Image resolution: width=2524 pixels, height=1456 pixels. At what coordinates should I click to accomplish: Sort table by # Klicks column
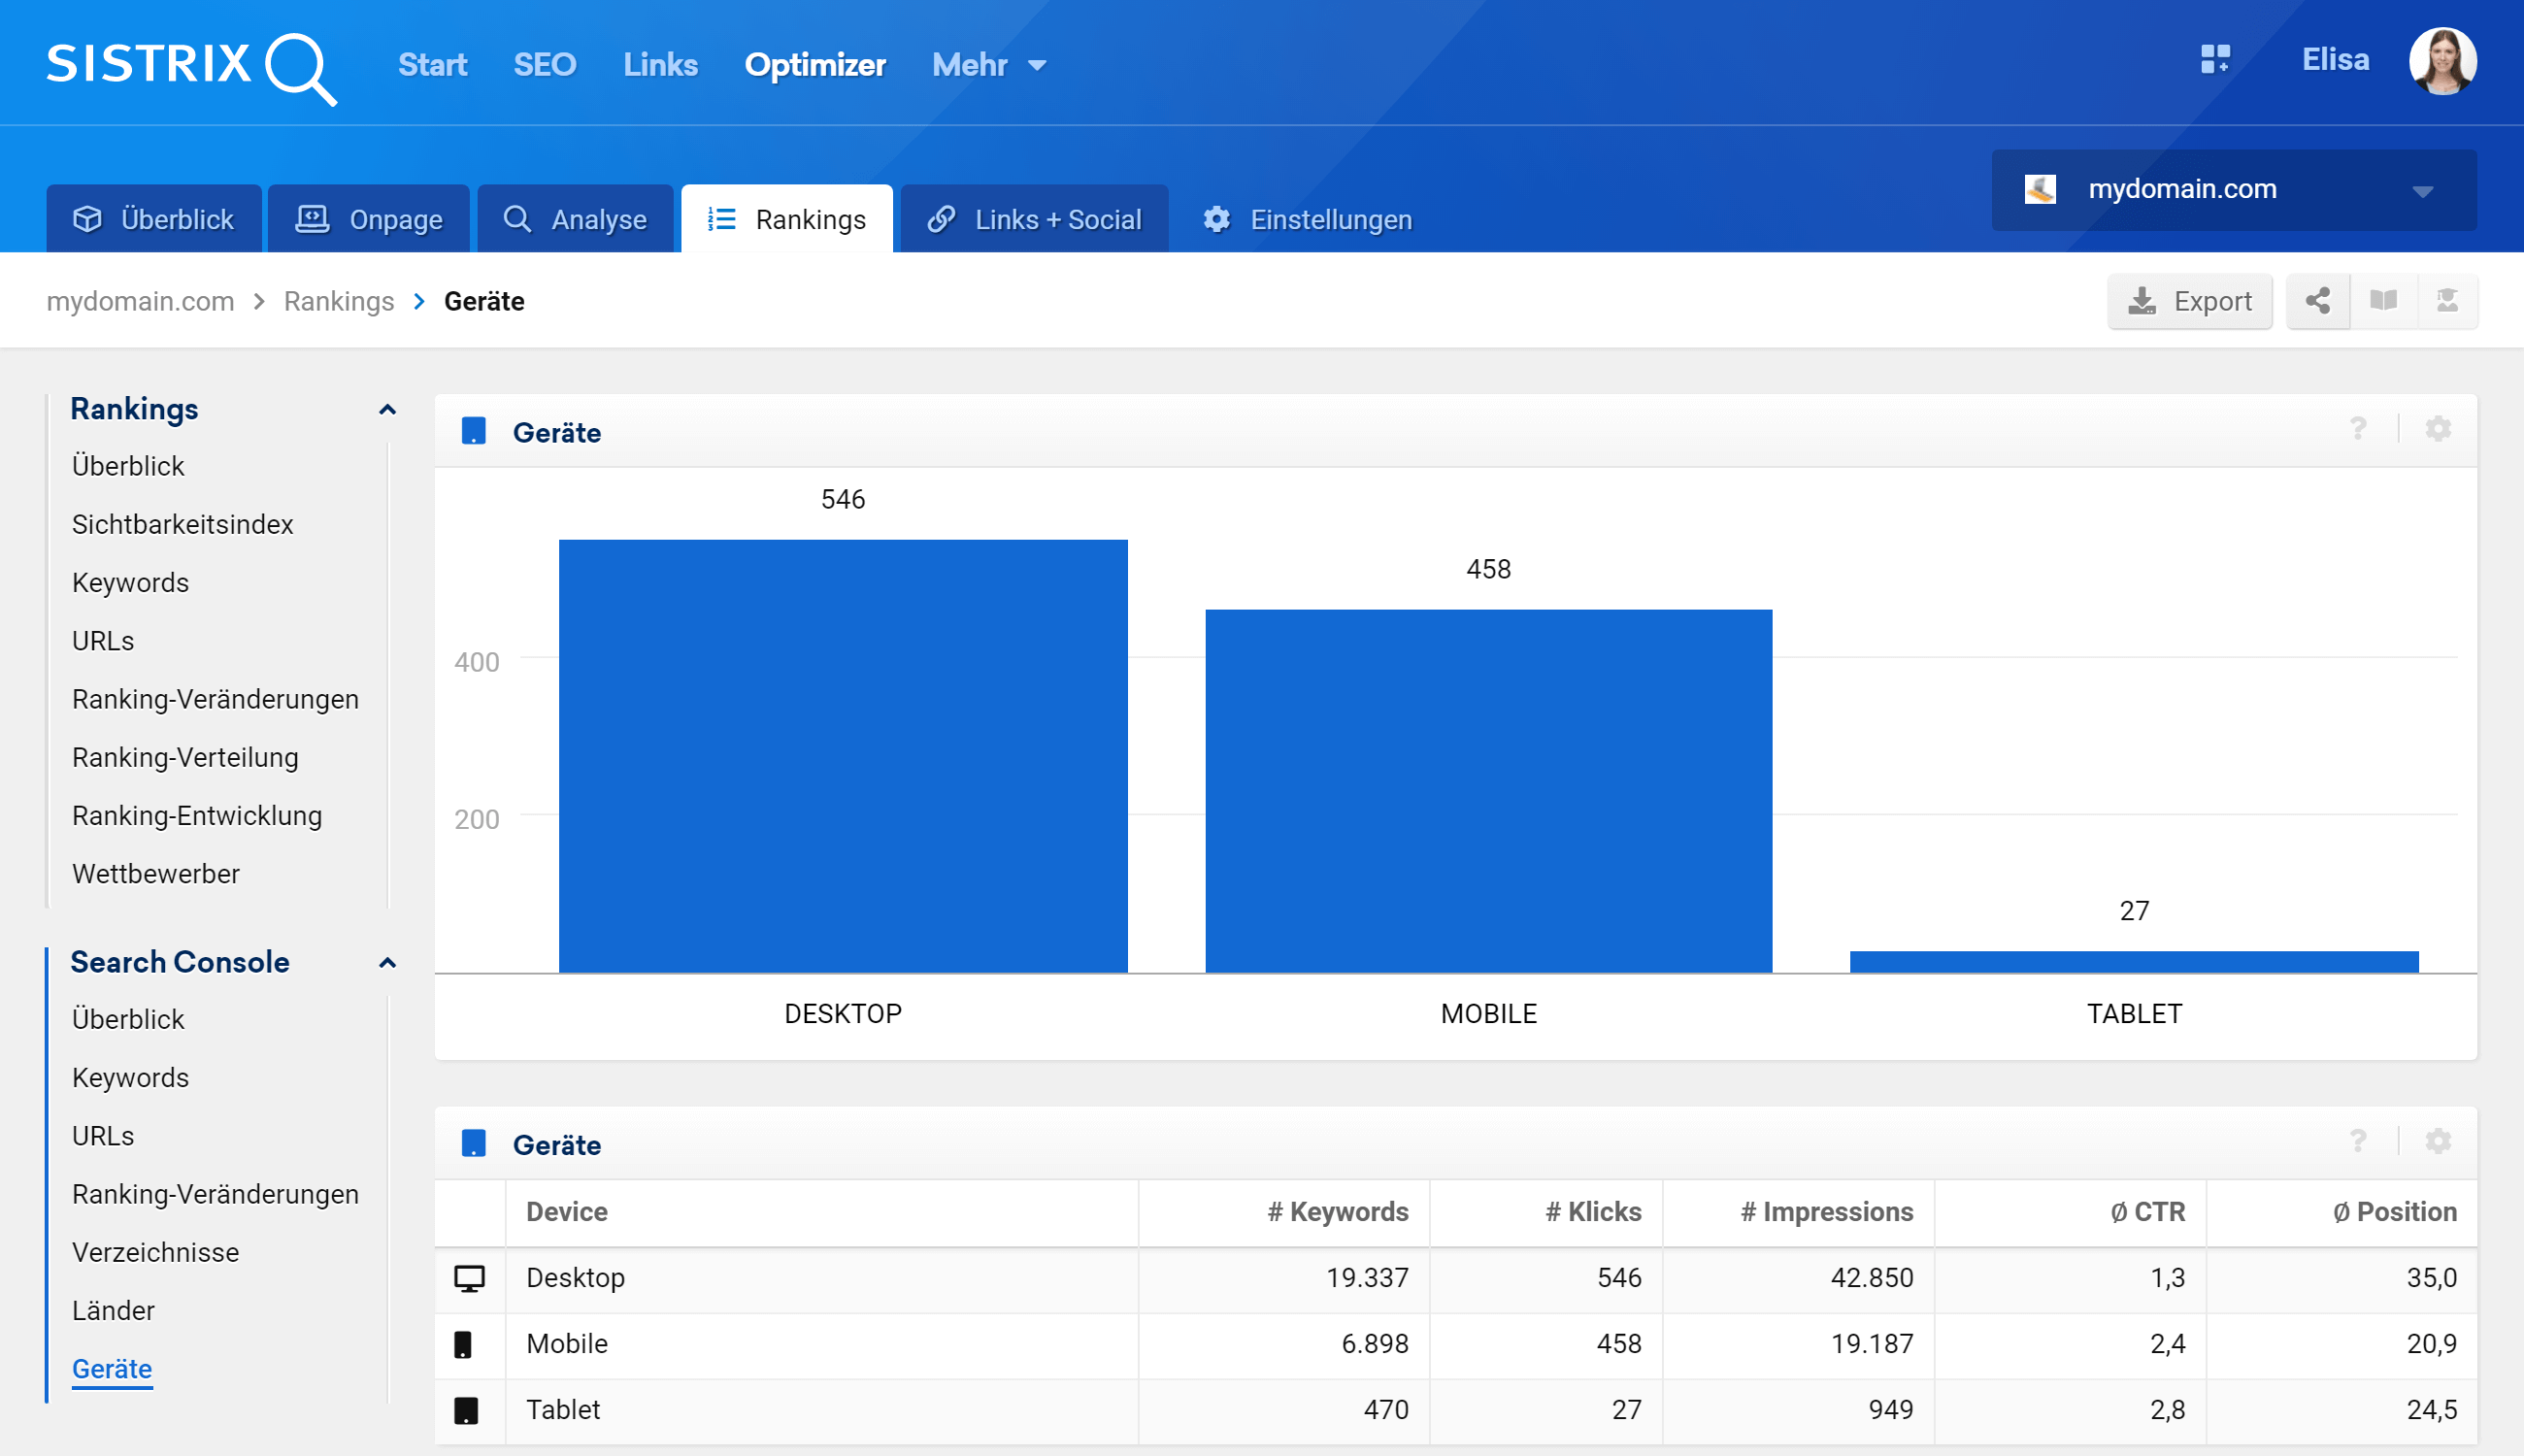click(1592, 1212)
